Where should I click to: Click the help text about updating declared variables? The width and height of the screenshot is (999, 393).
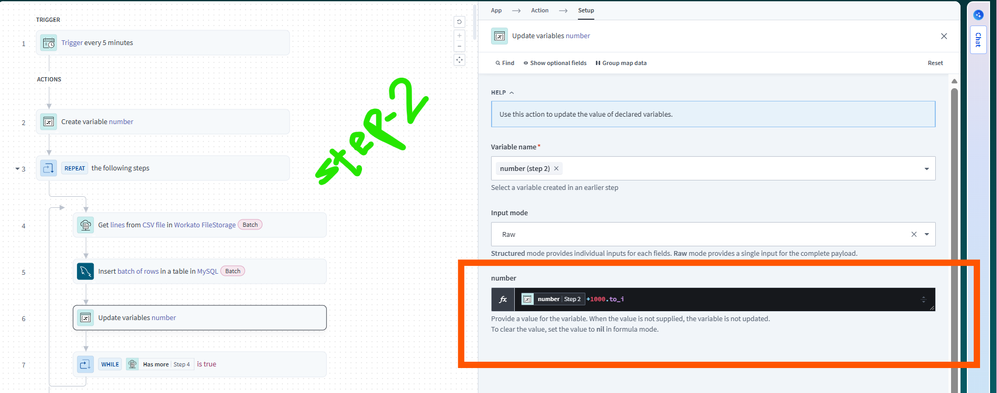tap(586, 115)
